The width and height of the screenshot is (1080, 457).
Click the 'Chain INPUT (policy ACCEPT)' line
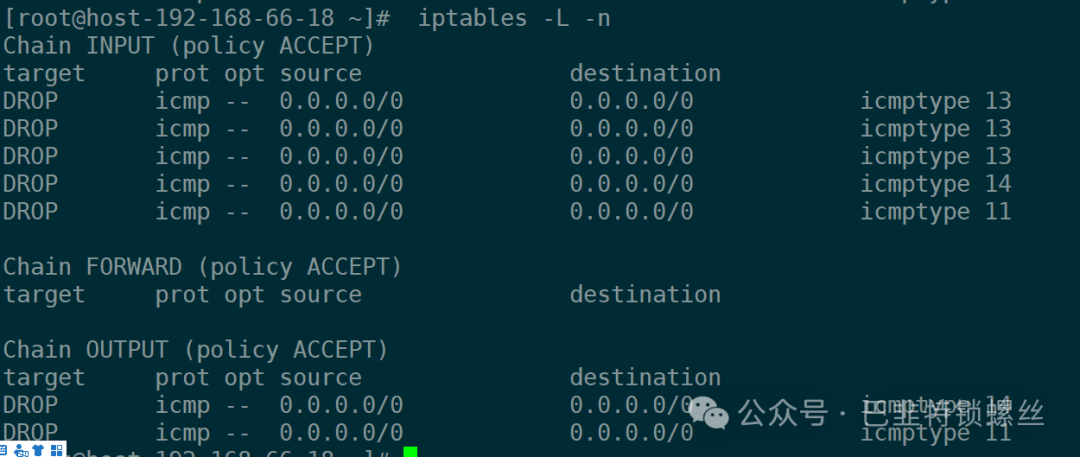188,46
